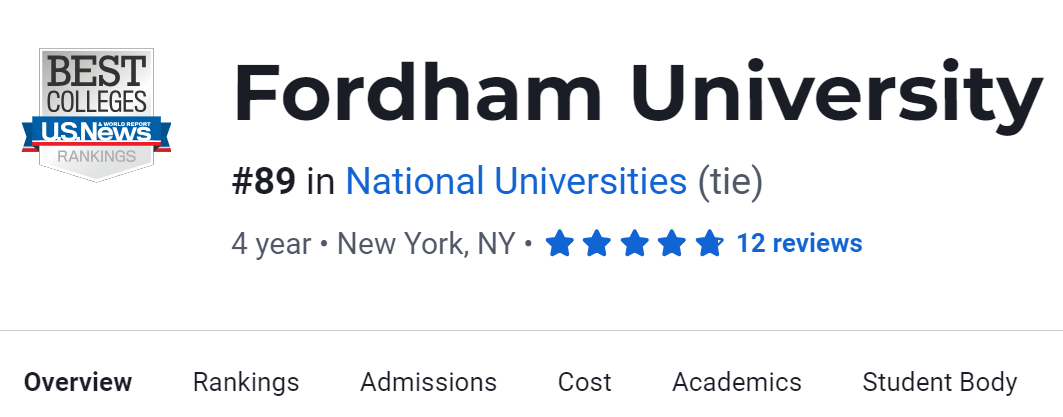This screenshot has height=417, width=1063.
Task: Click the "(tie)" text after the ranking
Action: (729, 182)
